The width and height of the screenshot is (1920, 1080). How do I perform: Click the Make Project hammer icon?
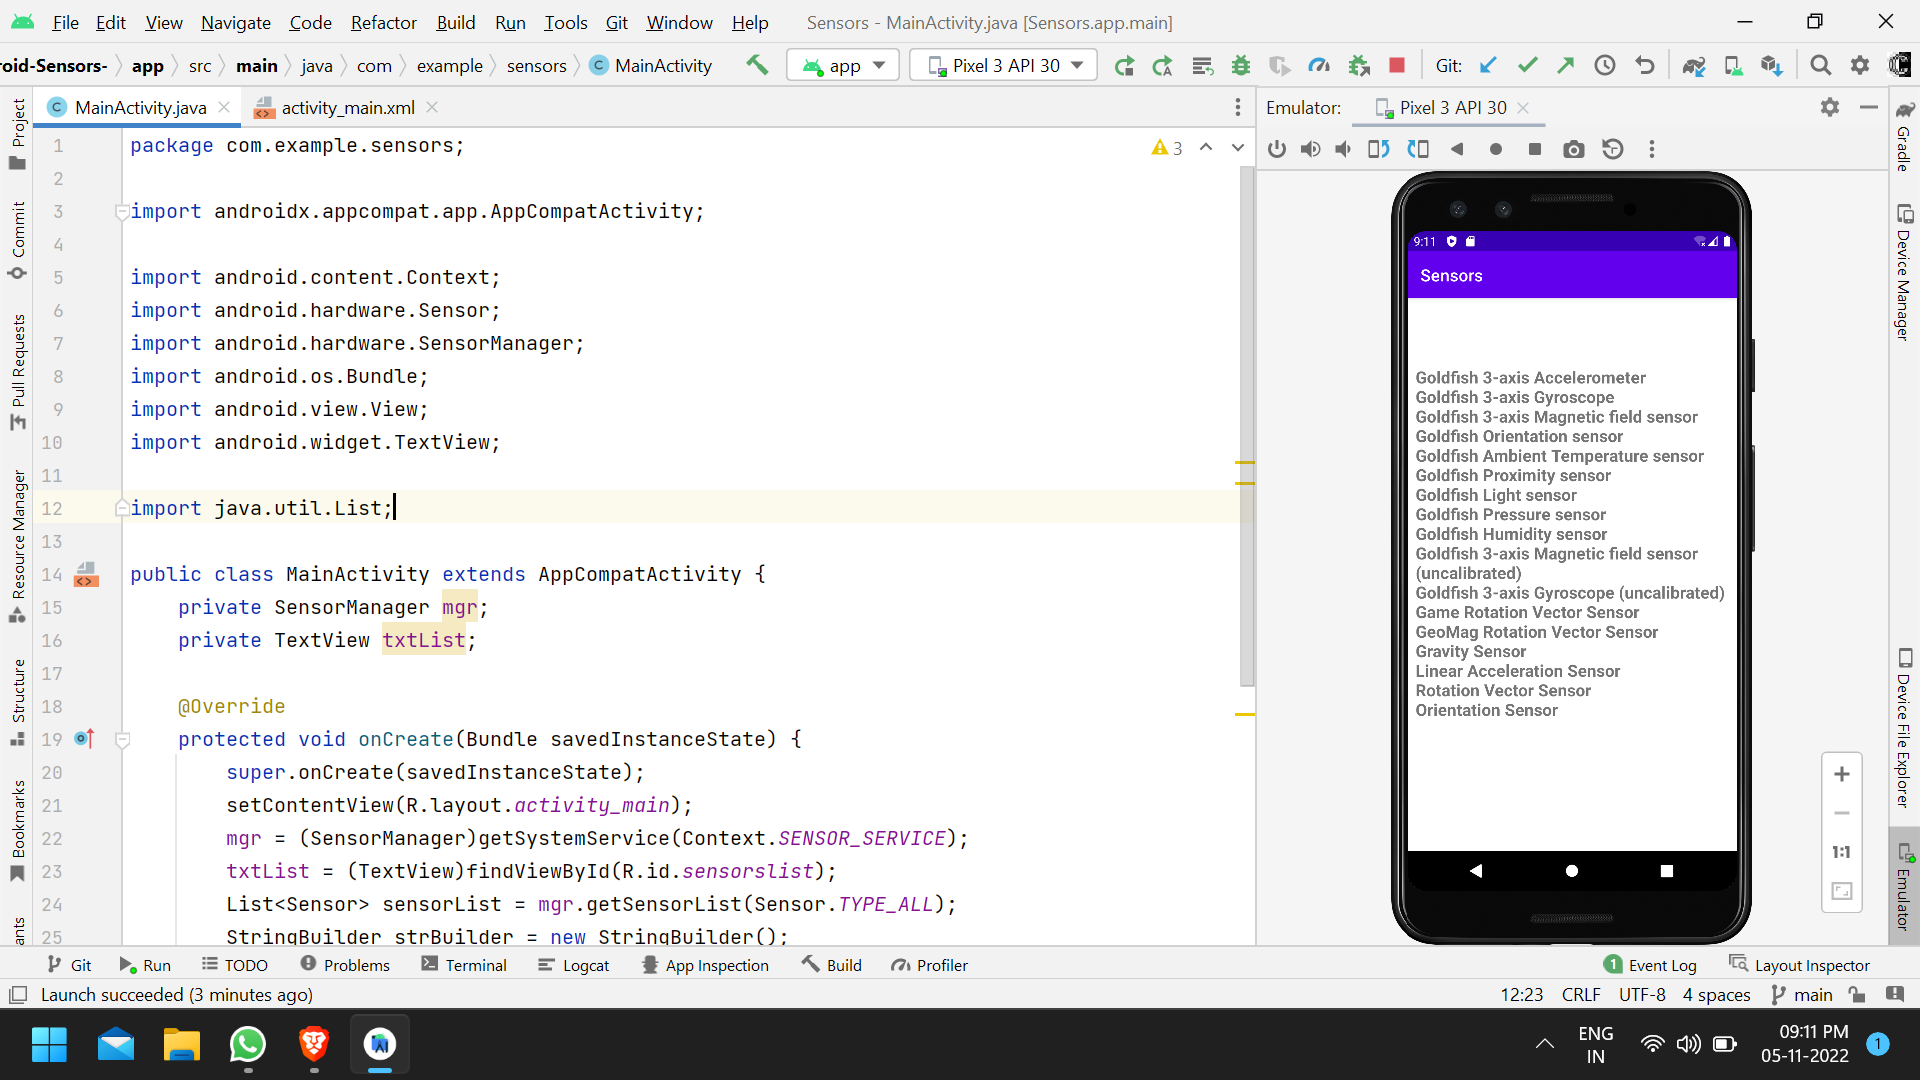(757, 65)
